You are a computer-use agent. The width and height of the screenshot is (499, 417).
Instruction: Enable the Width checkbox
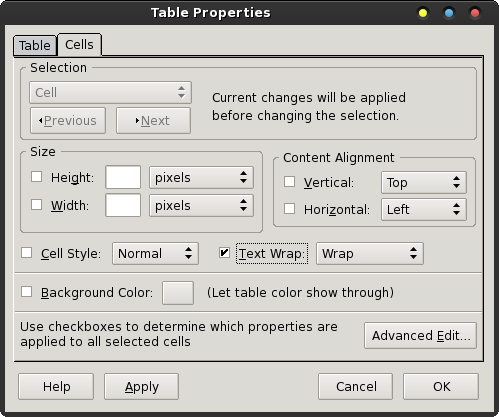[x=36, y=205]
